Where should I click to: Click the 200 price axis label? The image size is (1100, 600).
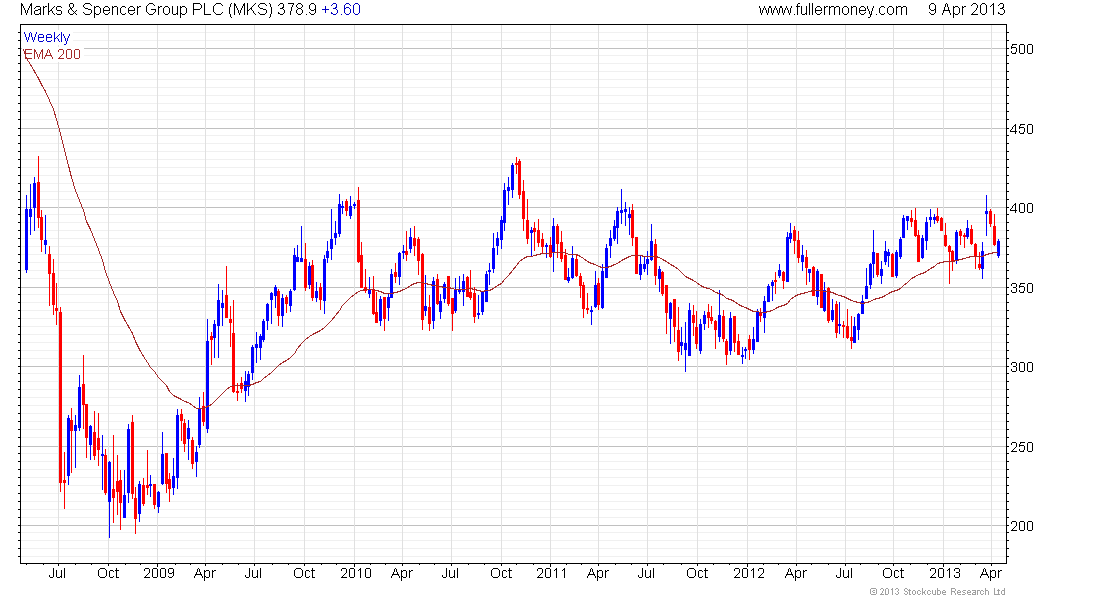coord(1021,526)
